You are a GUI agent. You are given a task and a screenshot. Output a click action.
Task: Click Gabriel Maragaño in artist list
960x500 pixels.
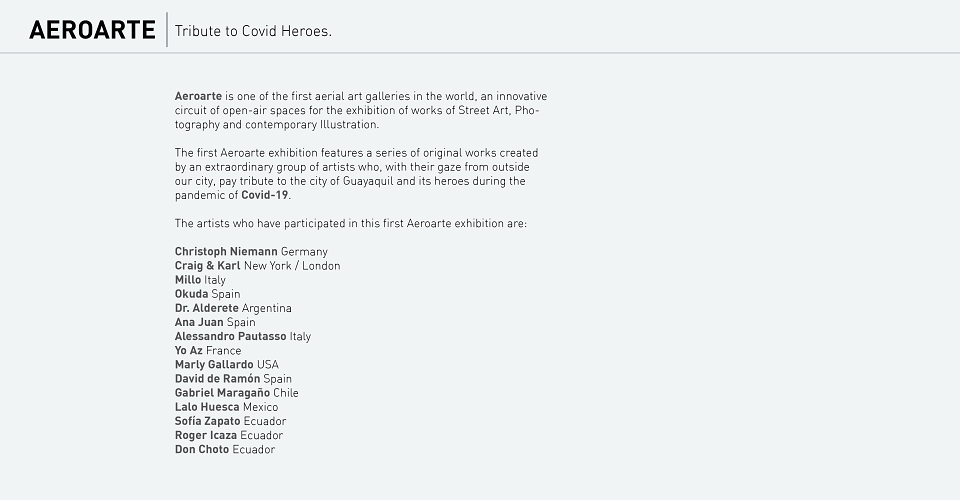pos(222,392)
